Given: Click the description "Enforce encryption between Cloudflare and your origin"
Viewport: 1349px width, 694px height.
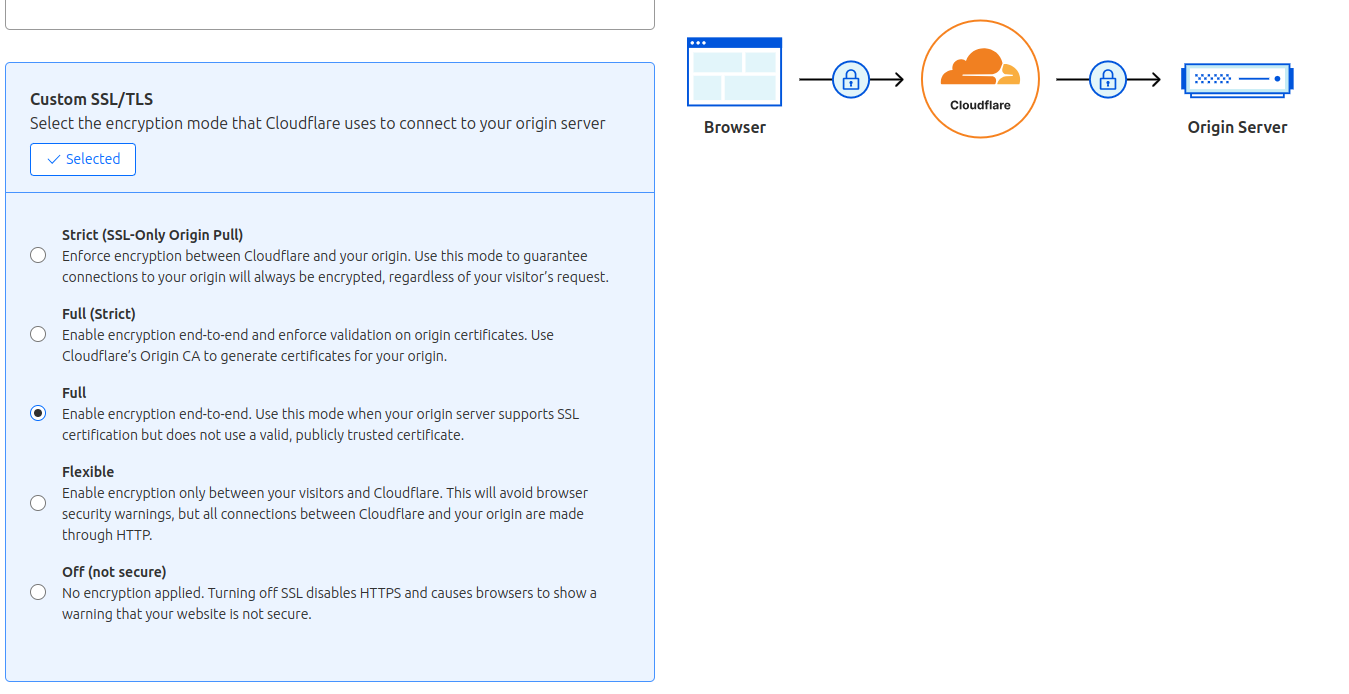Looking at the screenshot, I should (x=237, y=256).
